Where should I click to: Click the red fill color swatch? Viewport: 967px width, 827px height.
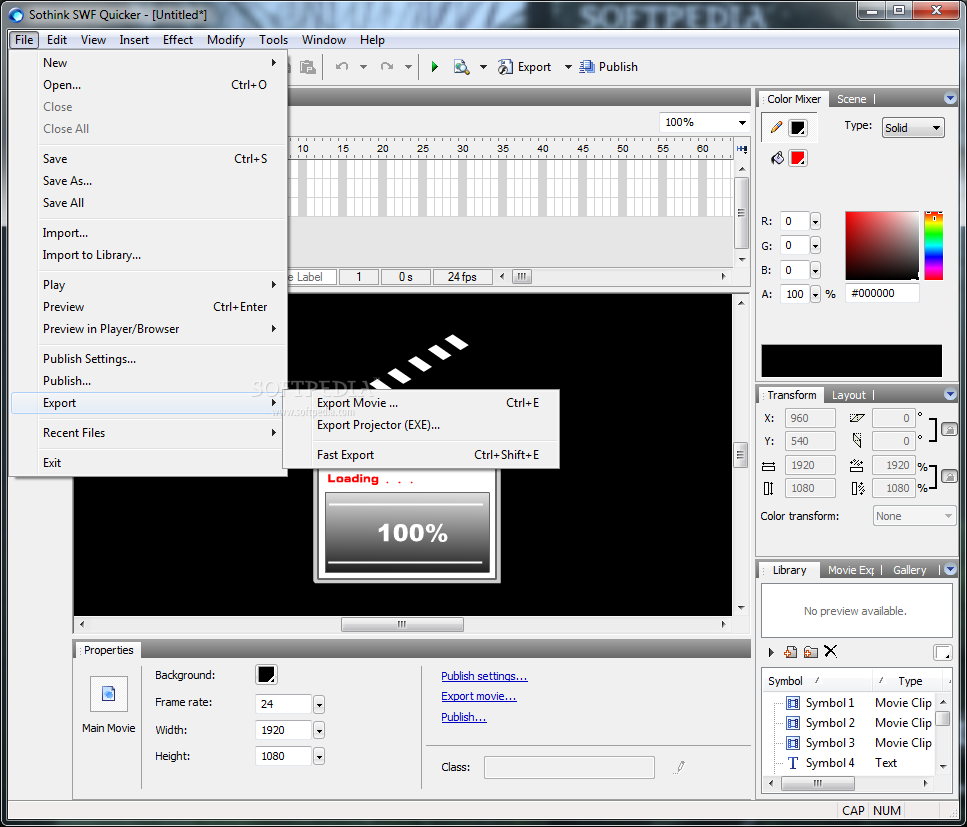pos(798,158)
